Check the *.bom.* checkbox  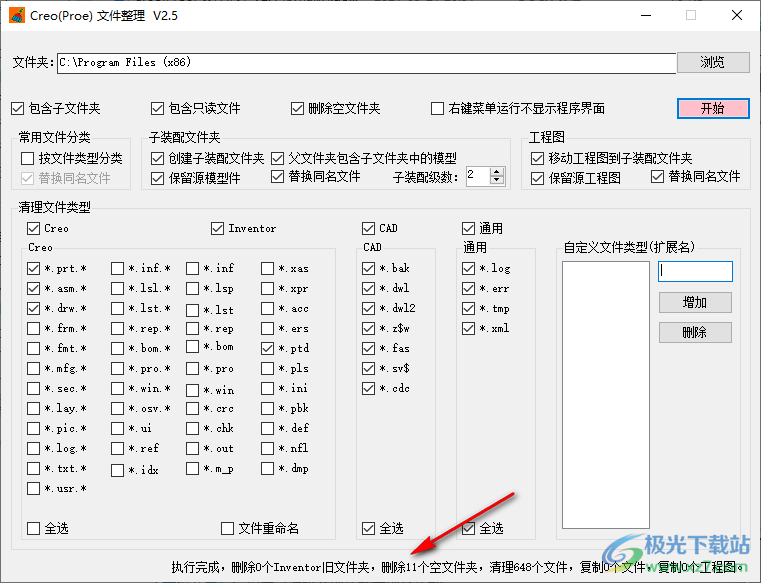(117, 349)
